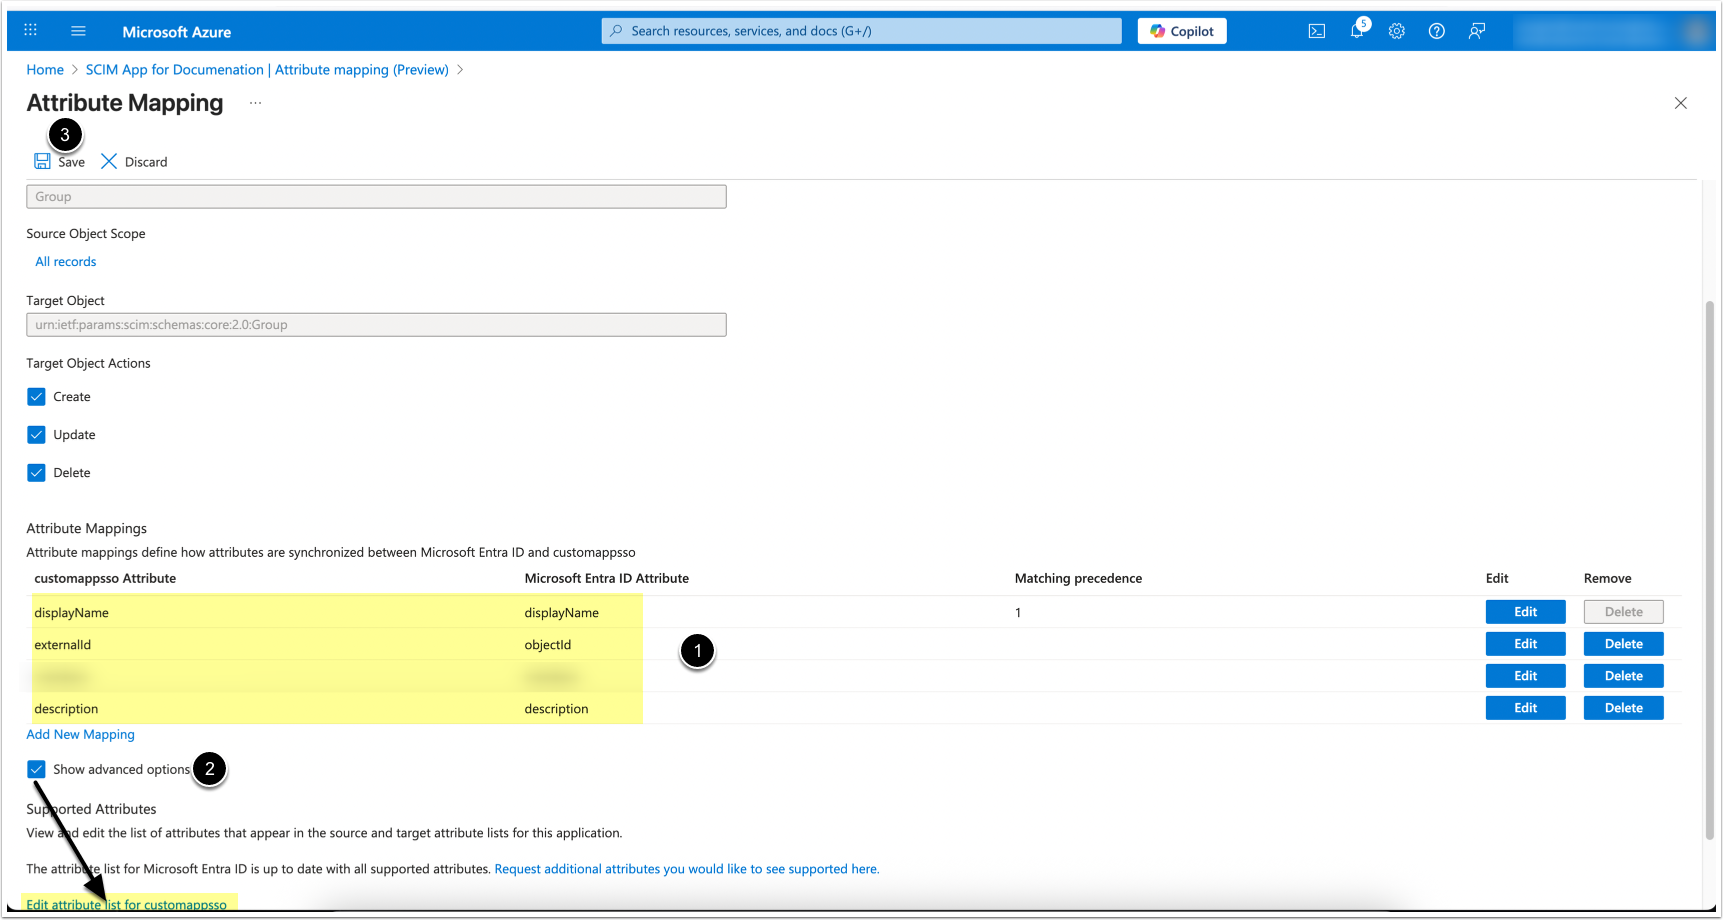Click the Copilot button
The height and width of the screenshot is (920, 1723).
pyautogui.click(x=1182, y=31)
